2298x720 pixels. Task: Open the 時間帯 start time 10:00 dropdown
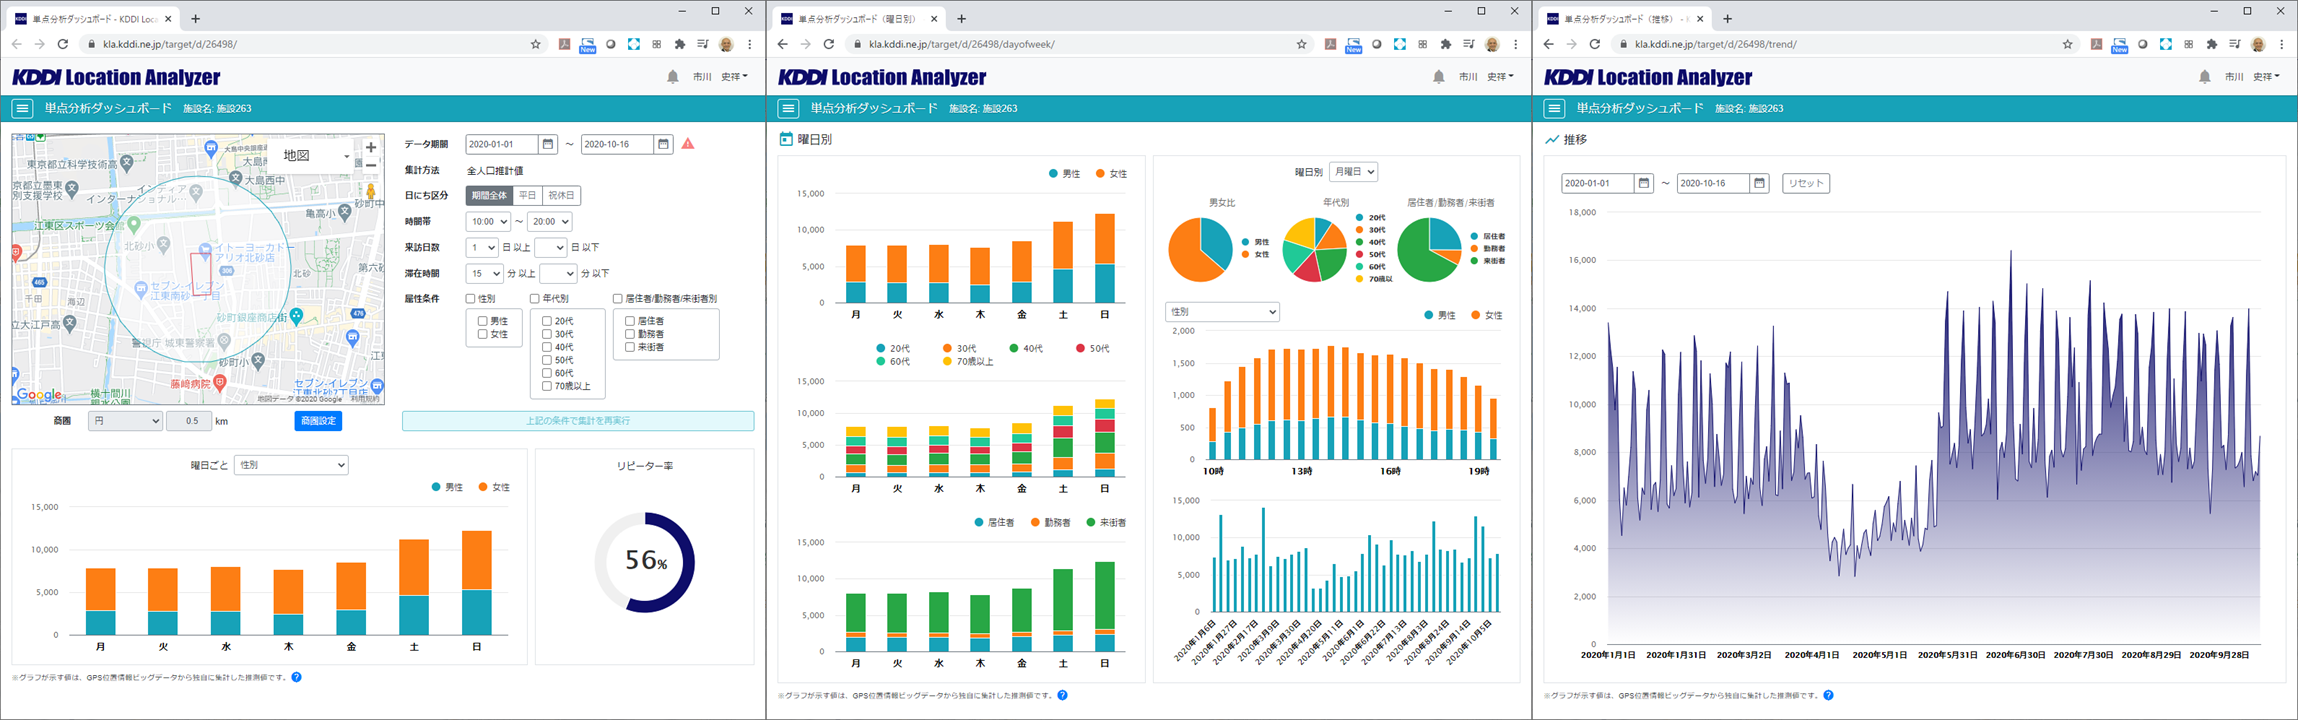(489, 222)
